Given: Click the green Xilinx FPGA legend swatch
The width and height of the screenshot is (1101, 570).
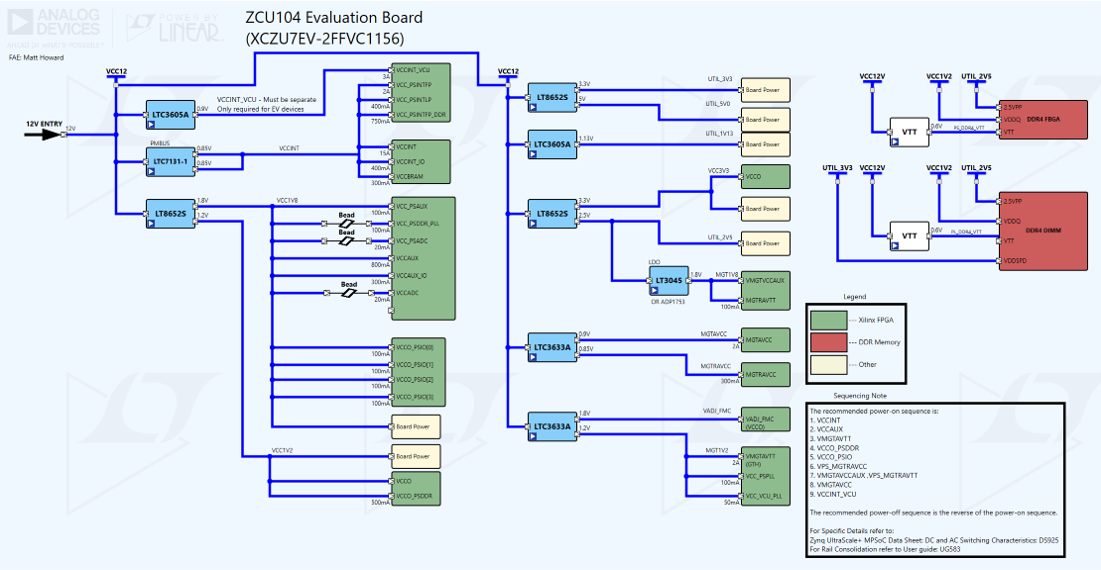Looking at the screenshot, I should (x=826, y=321).
